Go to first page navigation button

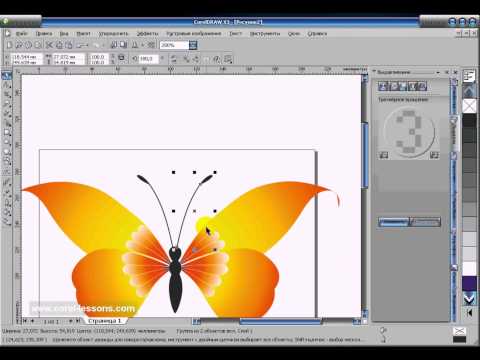pyautogui.click(x=25, y=321)
